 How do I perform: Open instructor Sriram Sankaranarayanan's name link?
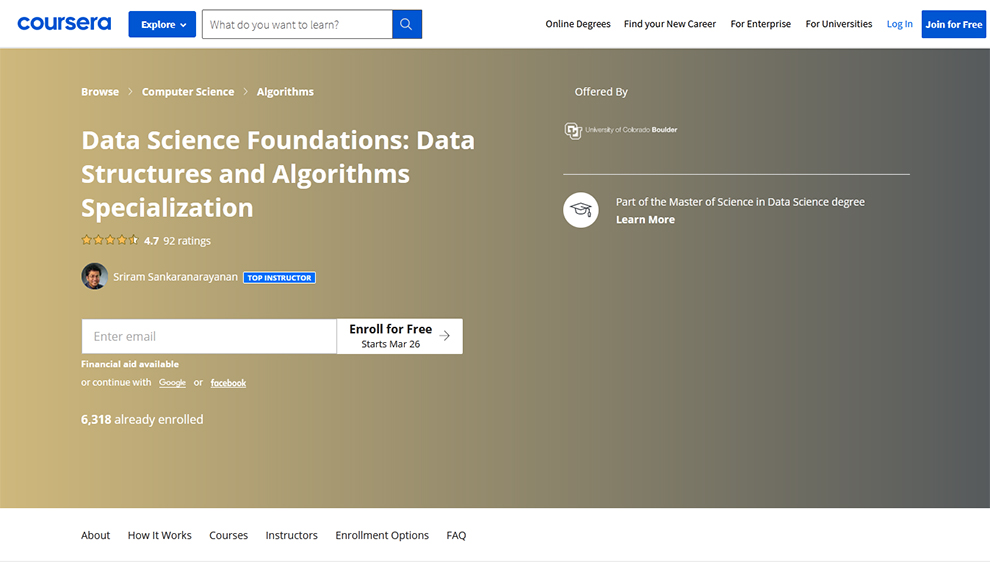pos(176,277)
